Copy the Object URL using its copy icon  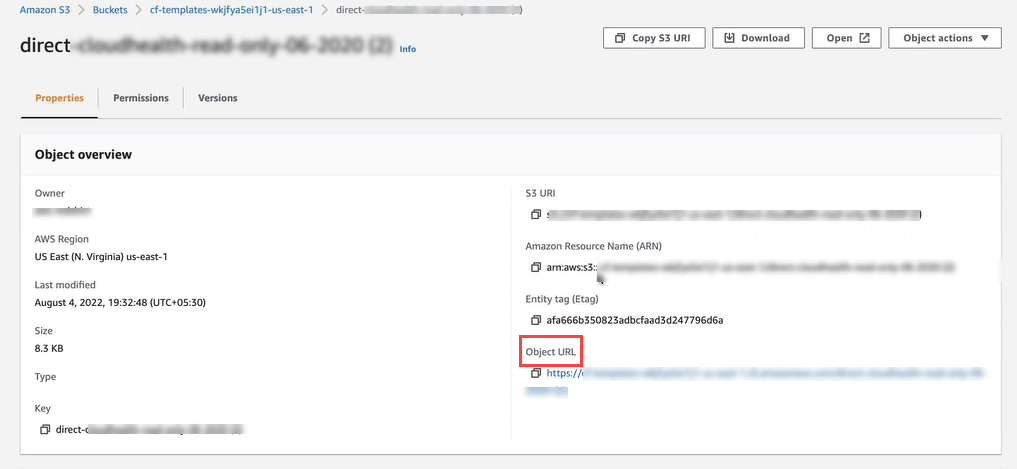[535, 374]
